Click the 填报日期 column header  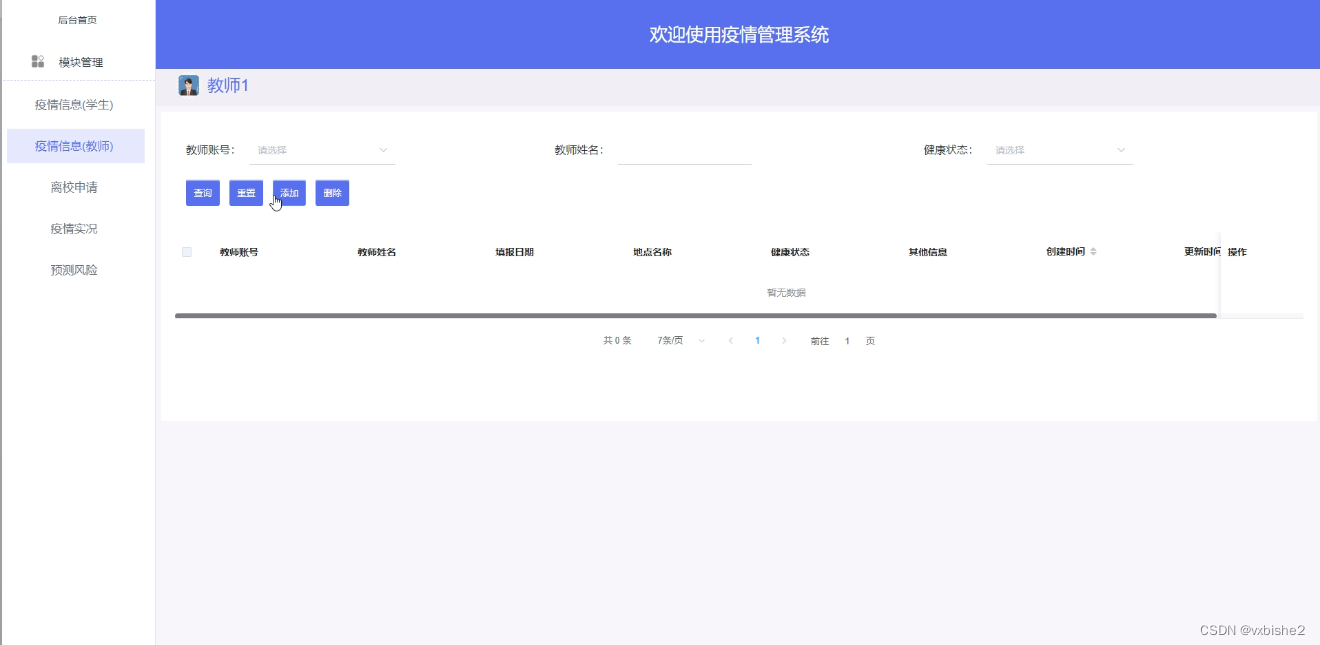515,252
